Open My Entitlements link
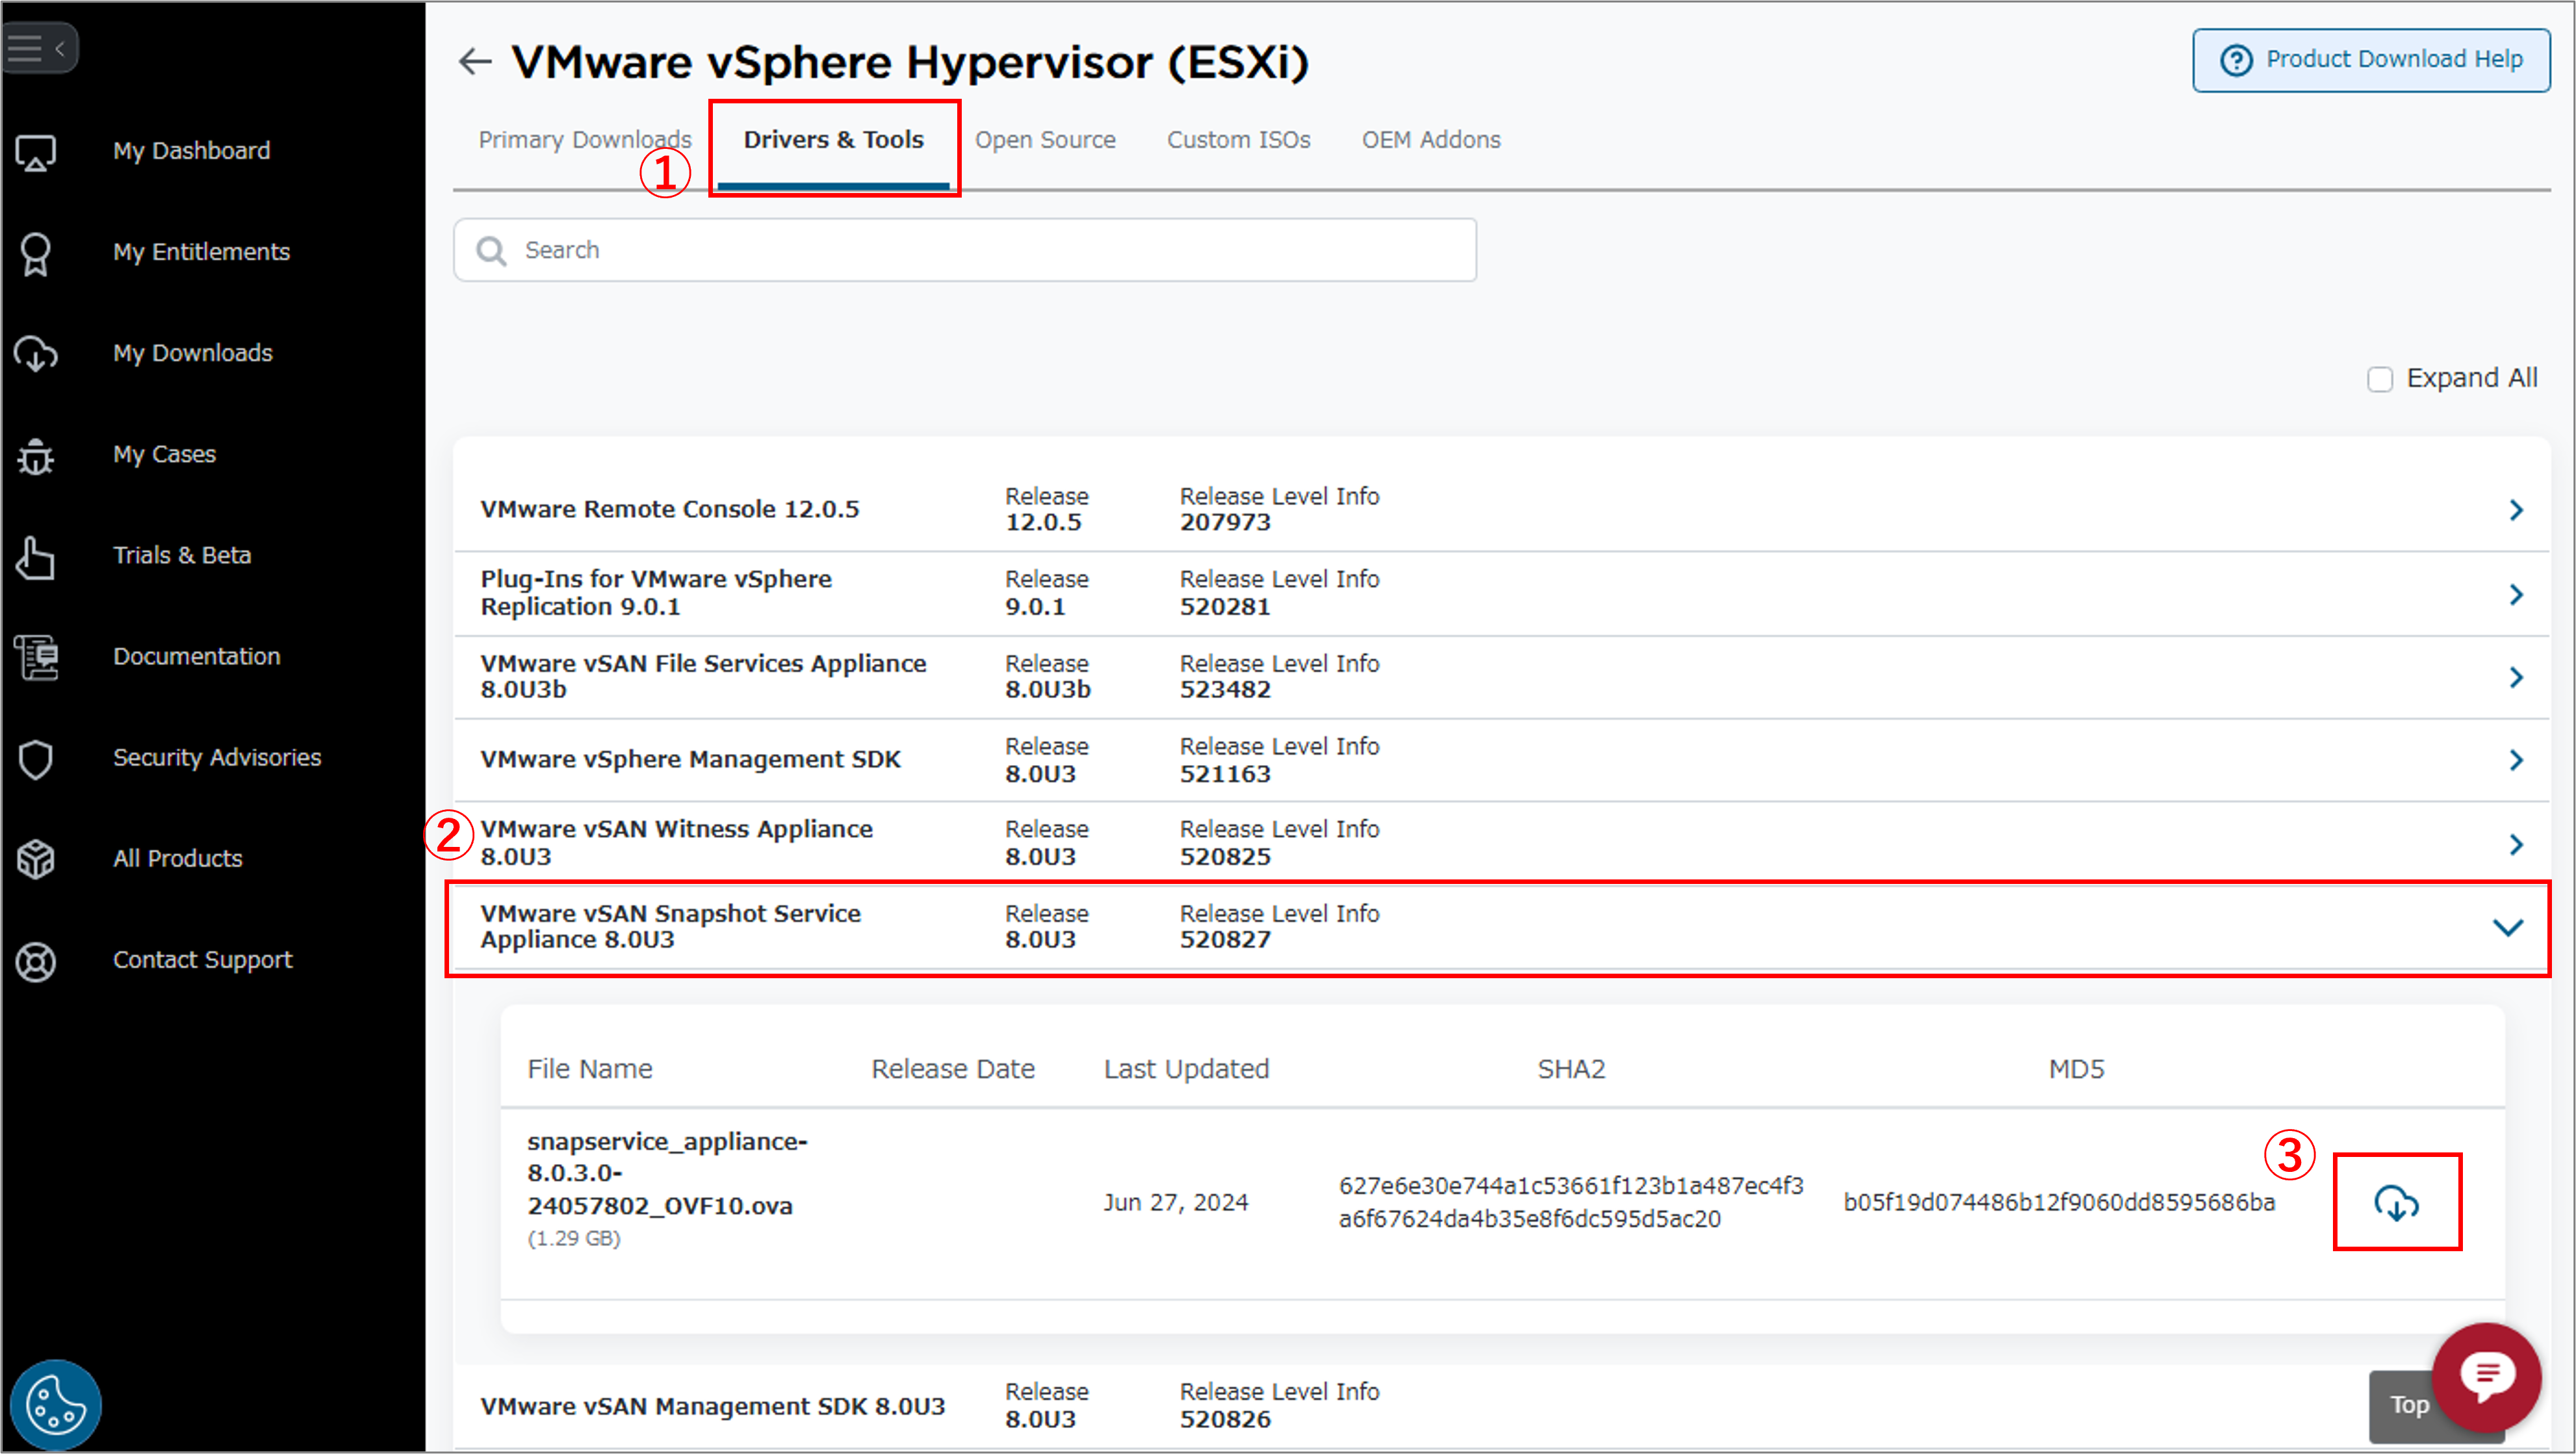Image resolution: width=2576 pixels, height=1454 pixels. pyautogui.click(x=201, y=252)
